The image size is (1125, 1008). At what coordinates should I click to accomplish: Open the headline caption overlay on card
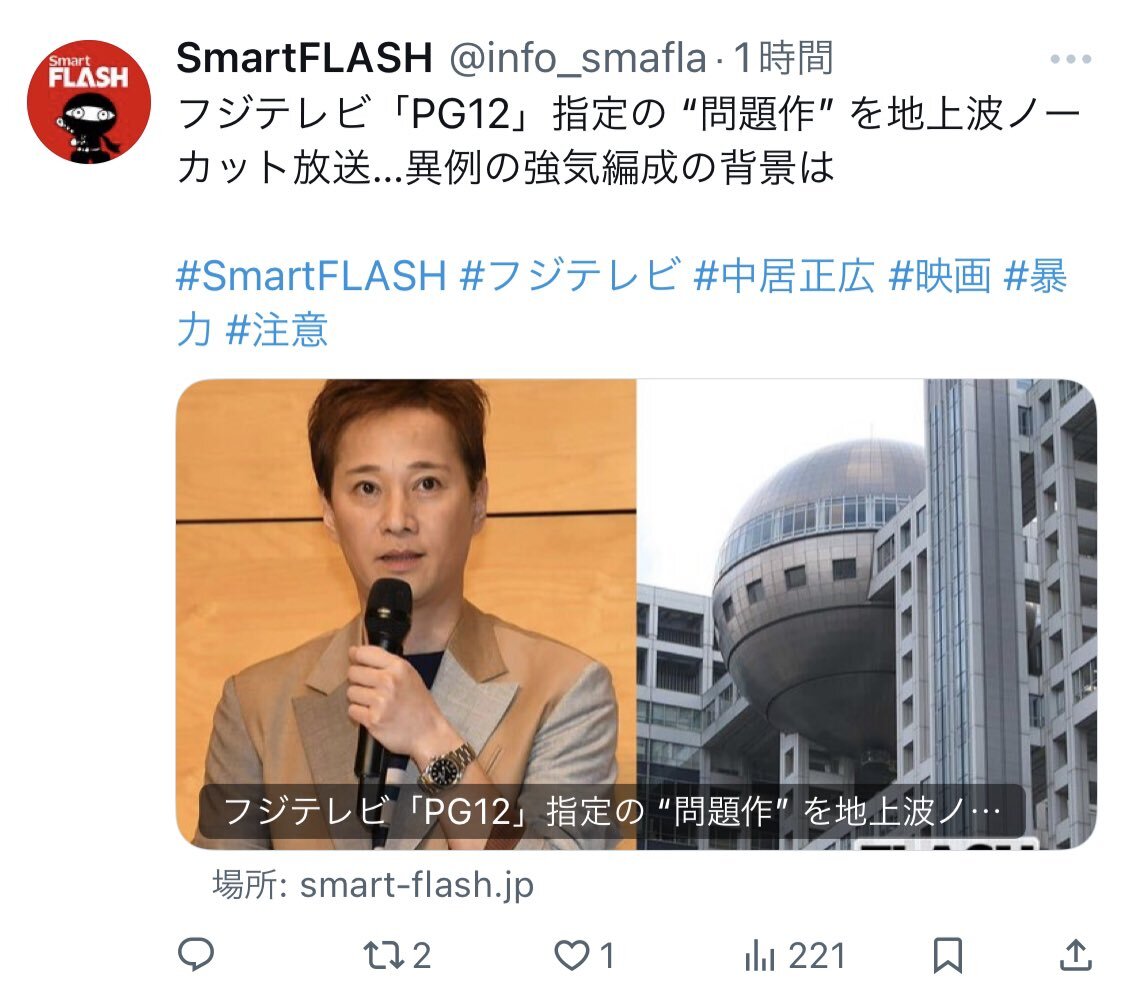(x=611, y=811)
